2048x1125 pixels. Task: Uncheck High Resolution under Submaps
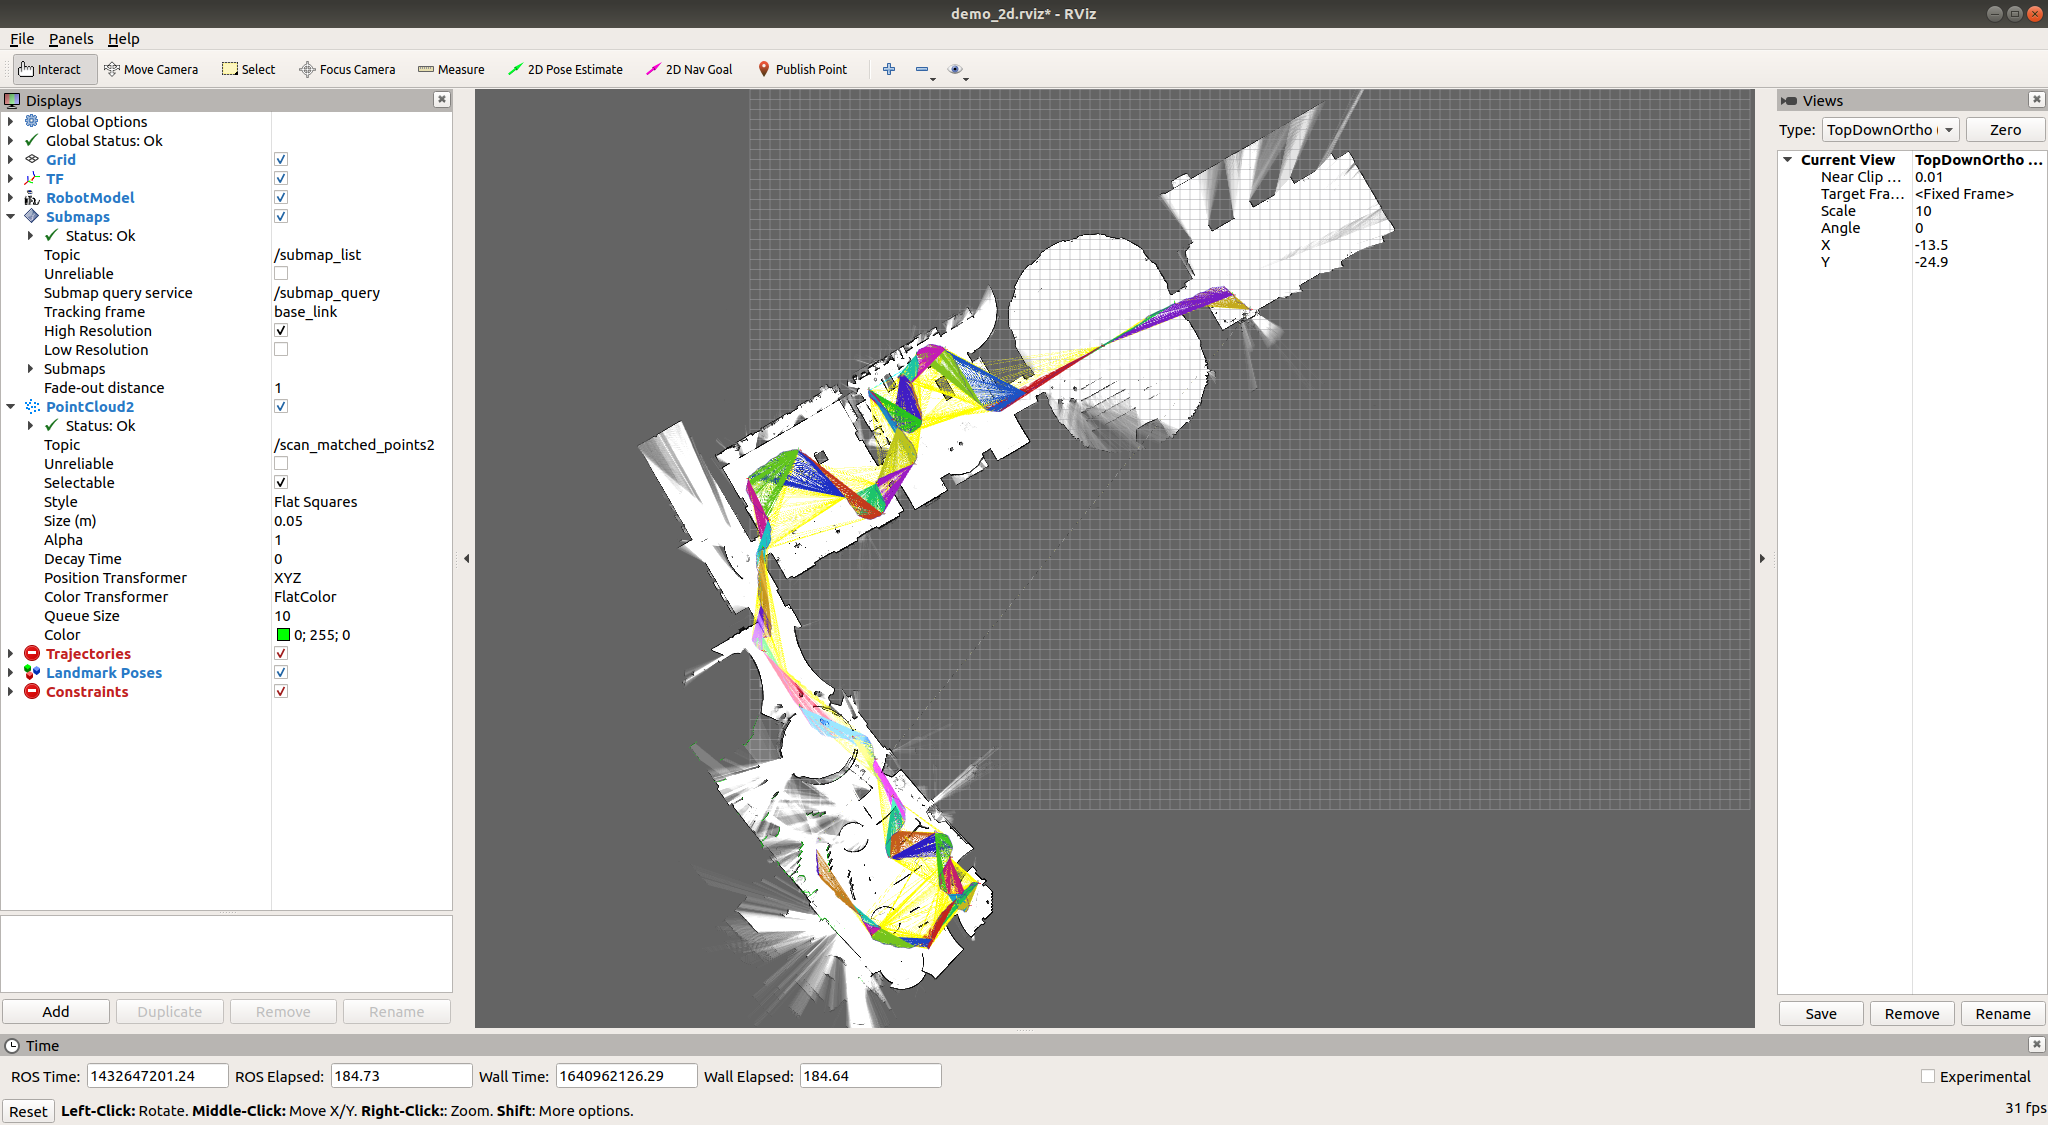tap(281, 330)
